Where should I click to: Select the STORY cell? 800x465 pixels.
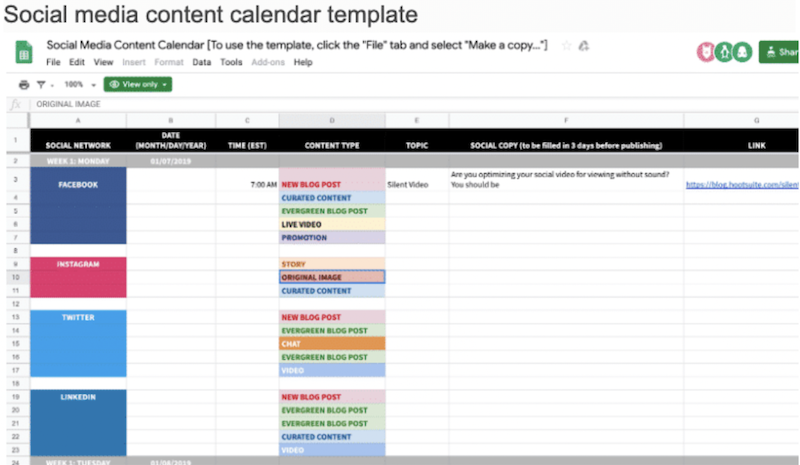click(x=332, y=264)
